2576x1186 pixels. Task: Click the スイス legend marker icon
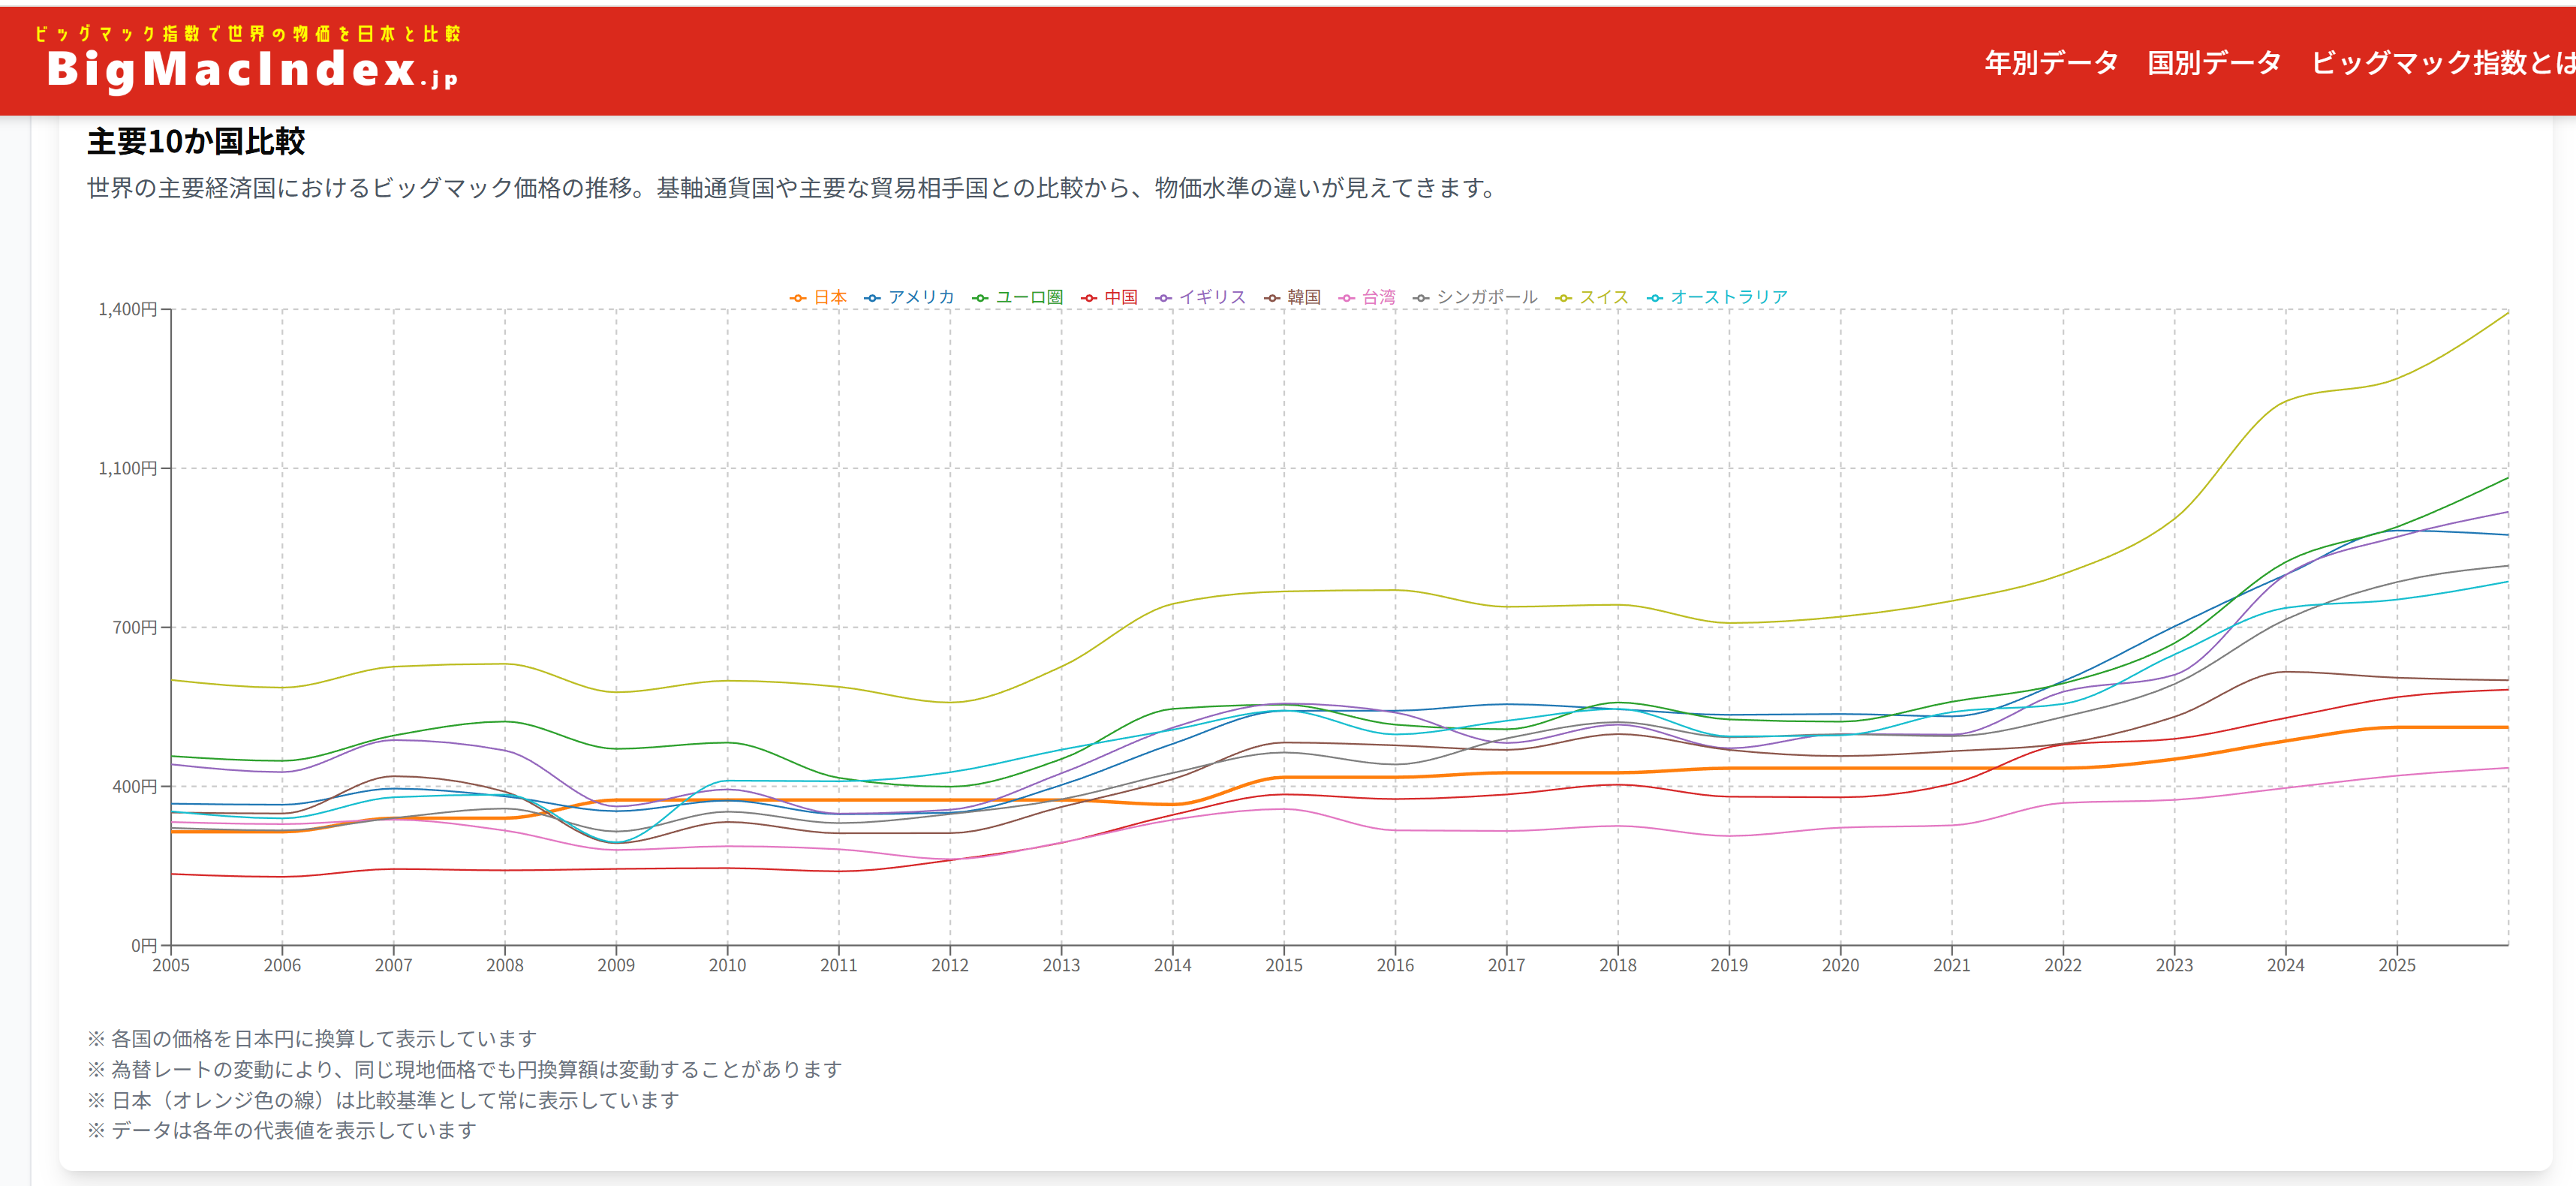tap(1563, 298)
